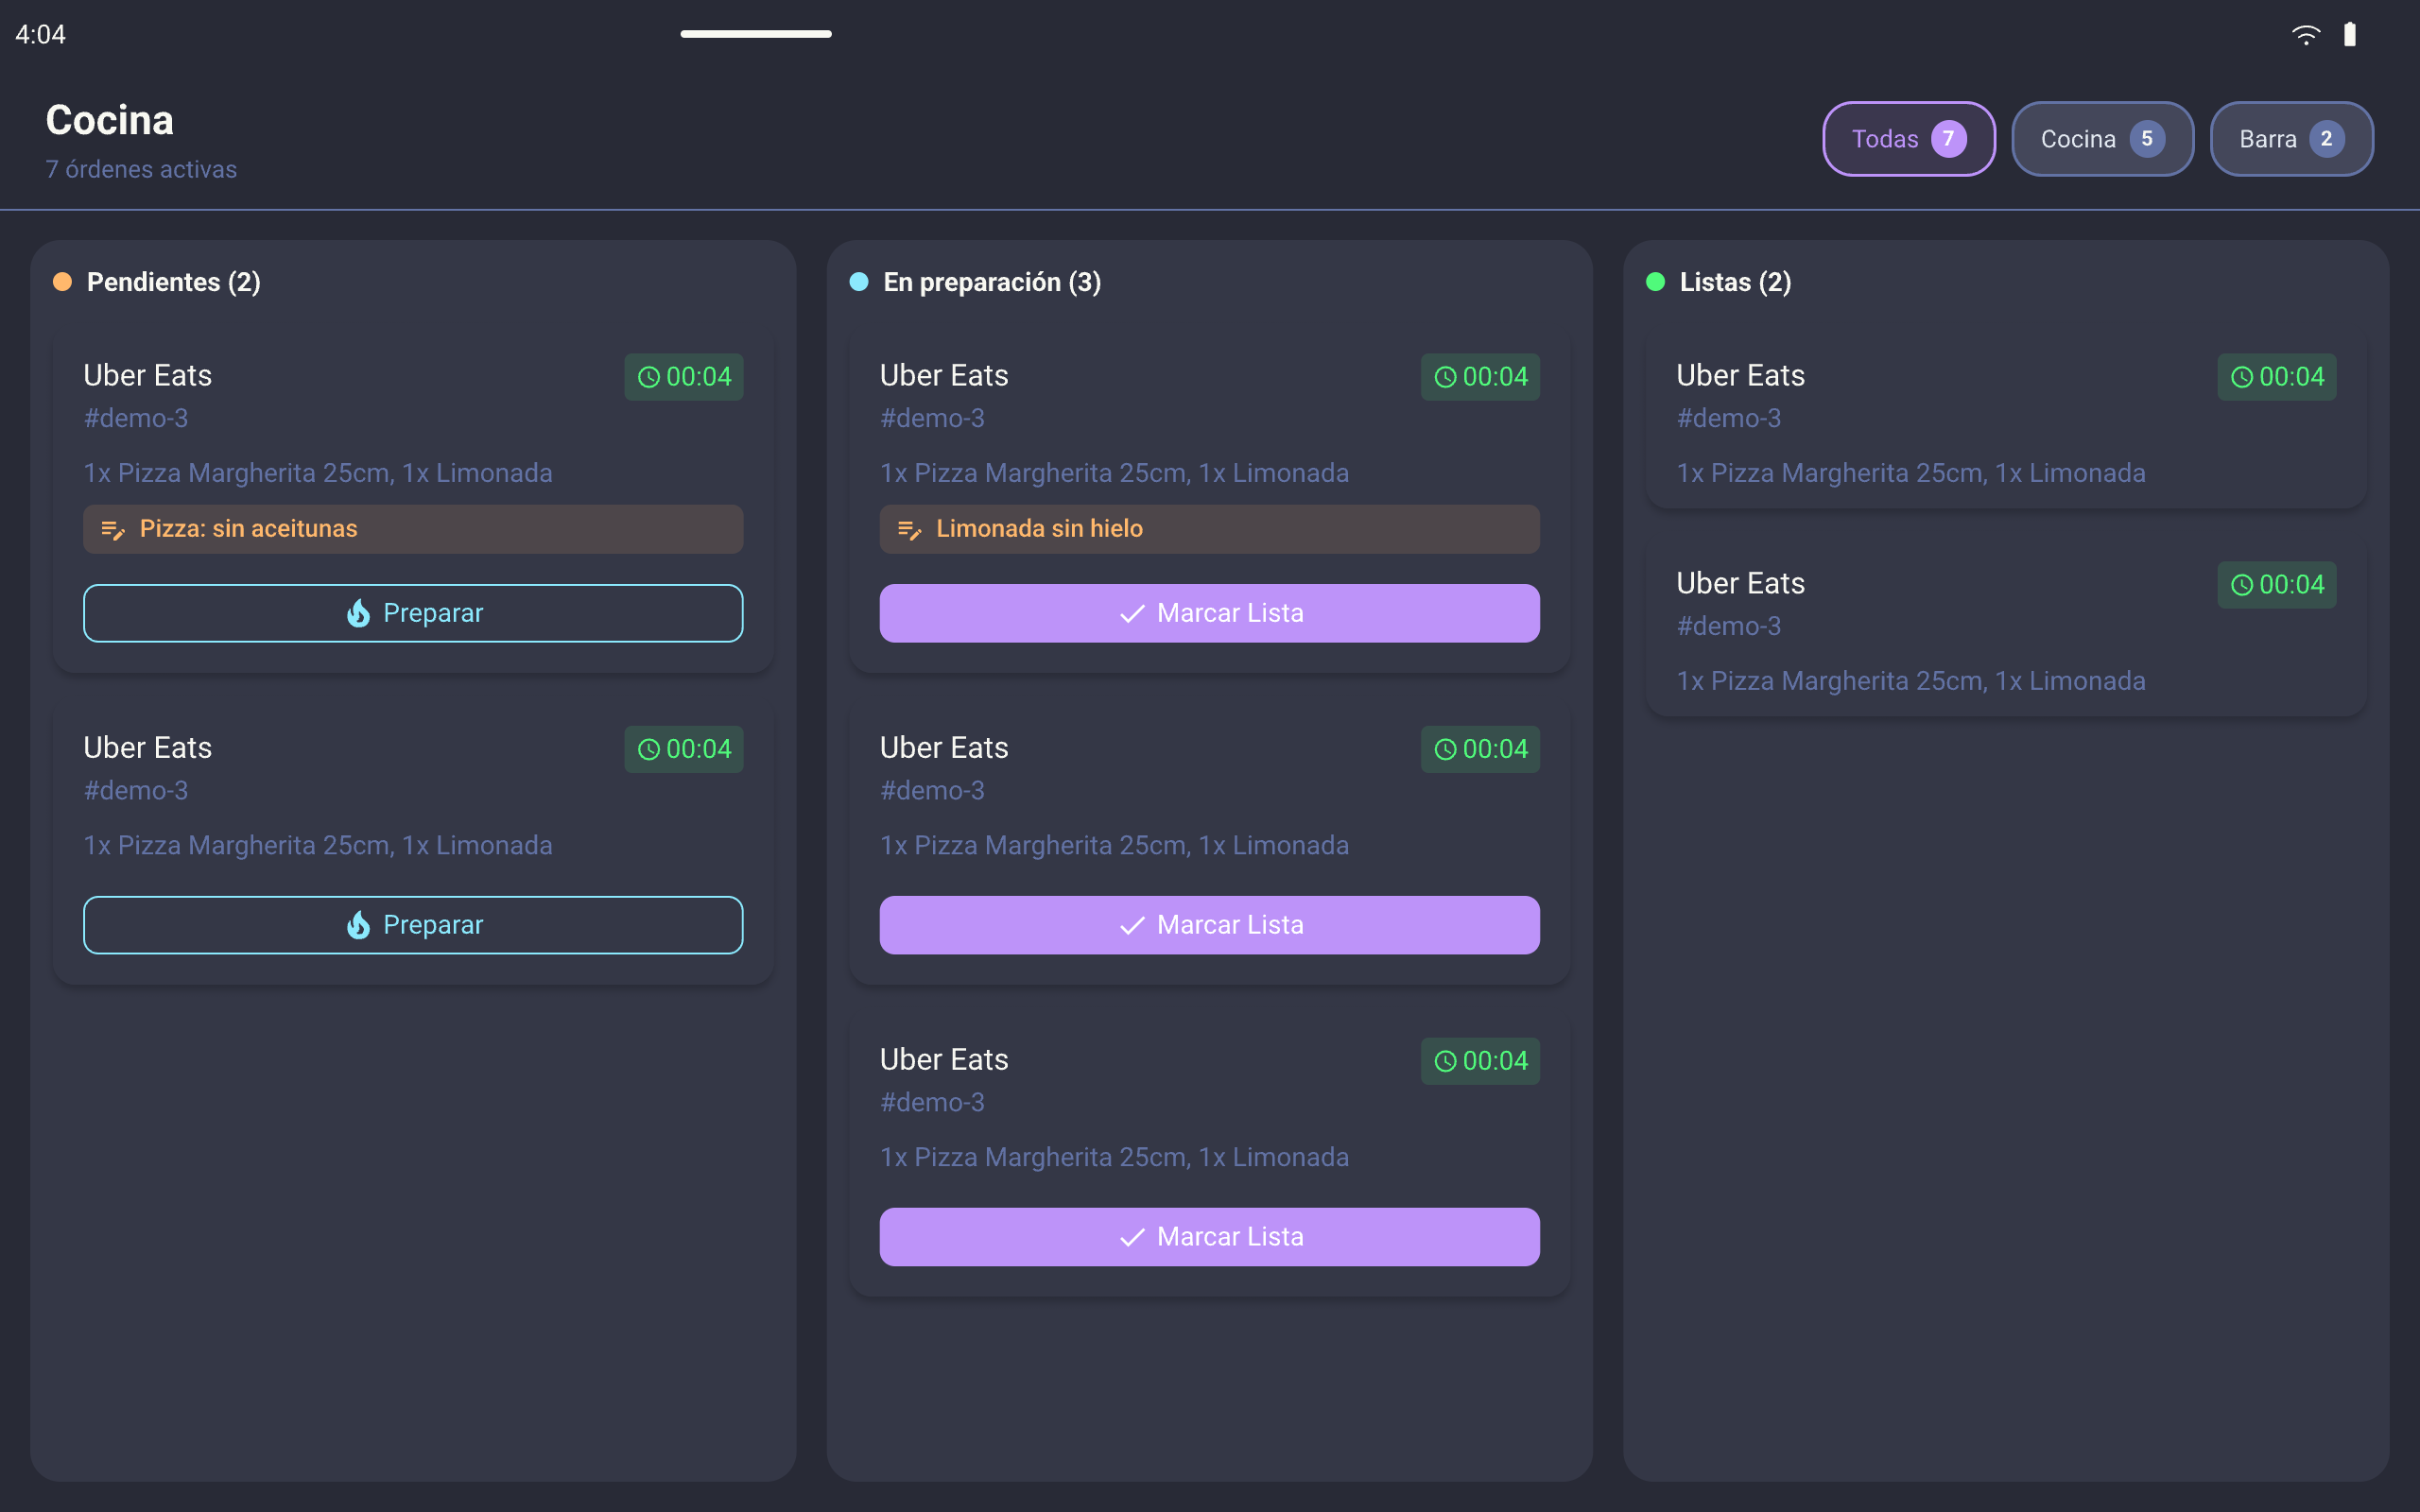This screenshot has width=2420, height=1512.
Task: Click the item list on the 'Pizza: sin aceitunas' card
Action: [318, 473]
